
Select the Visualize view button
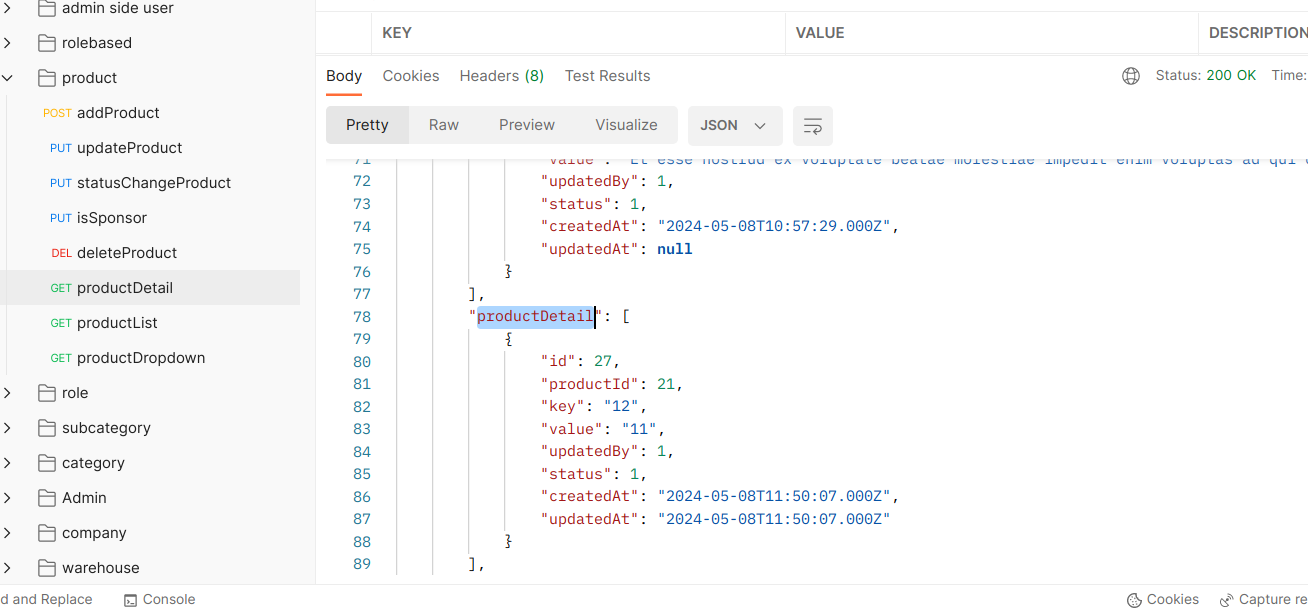click(x=626, y=125)
